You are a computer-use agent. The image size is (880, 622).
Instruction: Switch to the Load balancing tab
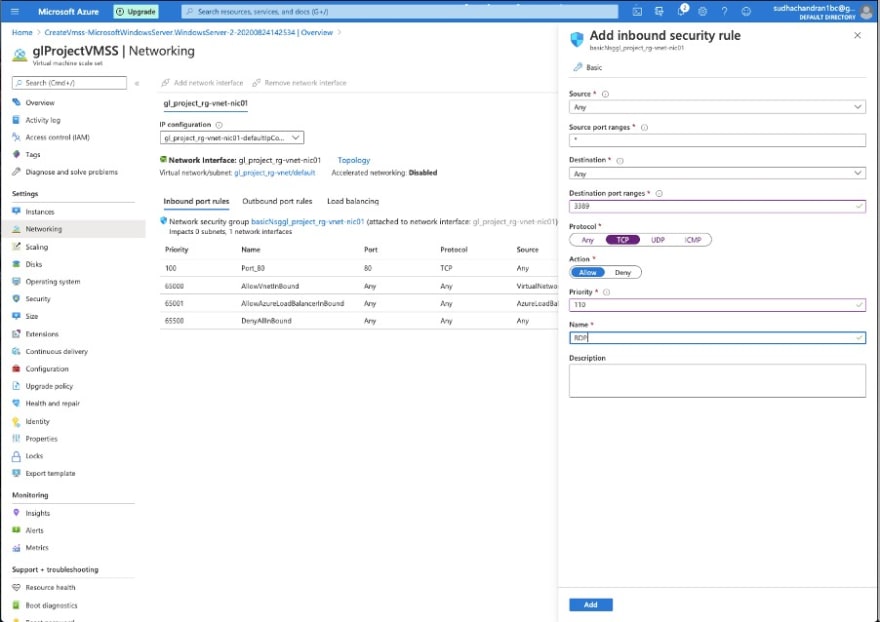pyautogui.click(x=352, y=201)
